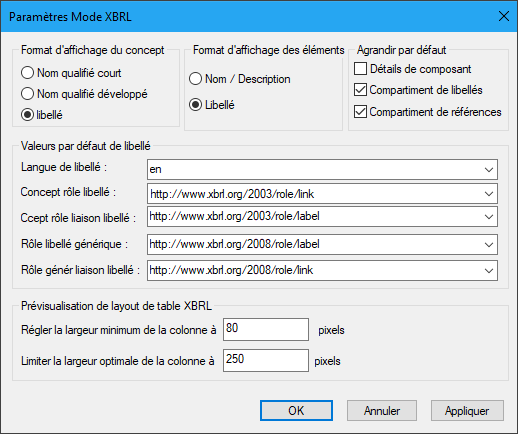This screenshot has width=518, height=434.
Task: Click the optimal column width limit field
Action: coord(266,360)
